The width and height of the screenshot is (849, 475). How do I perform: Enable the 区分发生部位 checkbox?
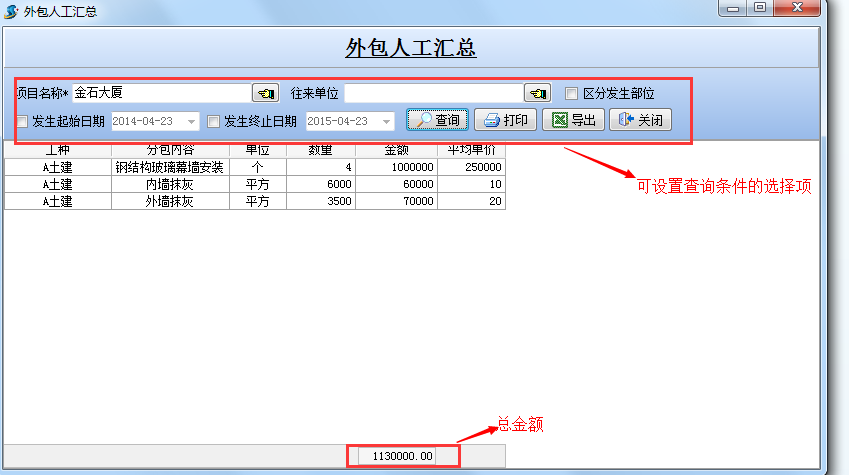[572, 94]
